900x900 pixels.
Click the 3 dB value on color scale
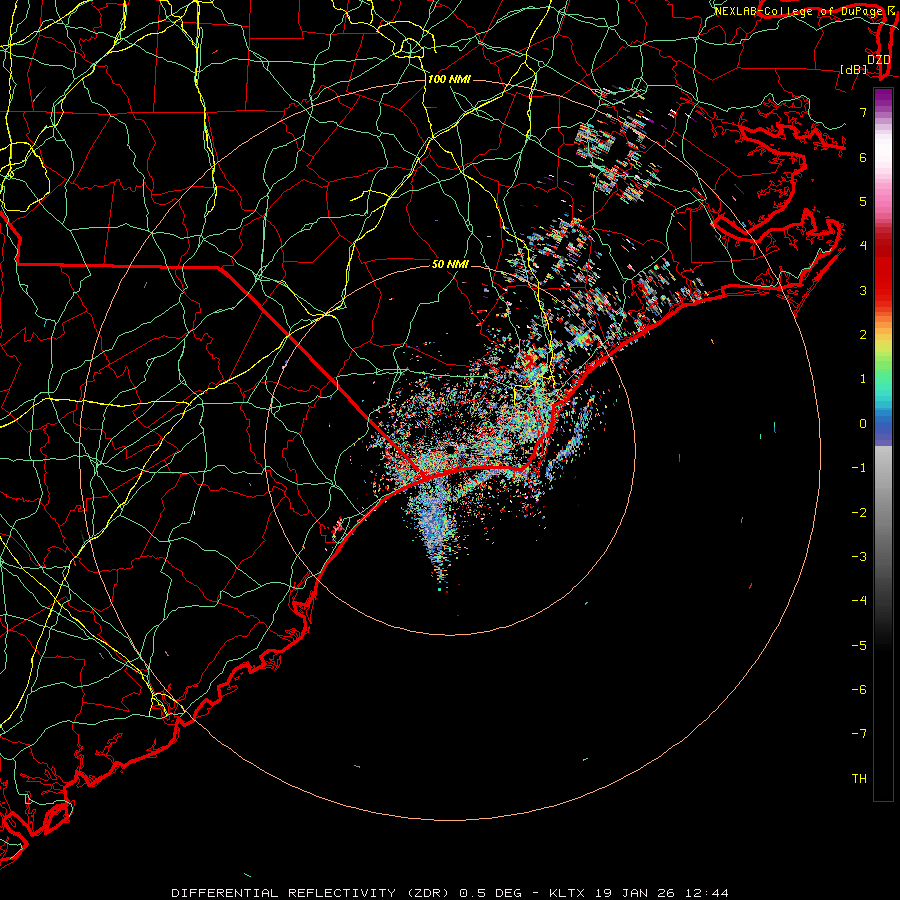[863, 290]
